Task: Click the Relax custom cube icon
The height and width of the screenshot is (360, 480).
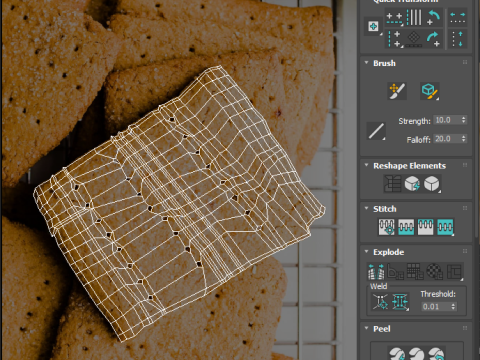Action: coord(432,184)
